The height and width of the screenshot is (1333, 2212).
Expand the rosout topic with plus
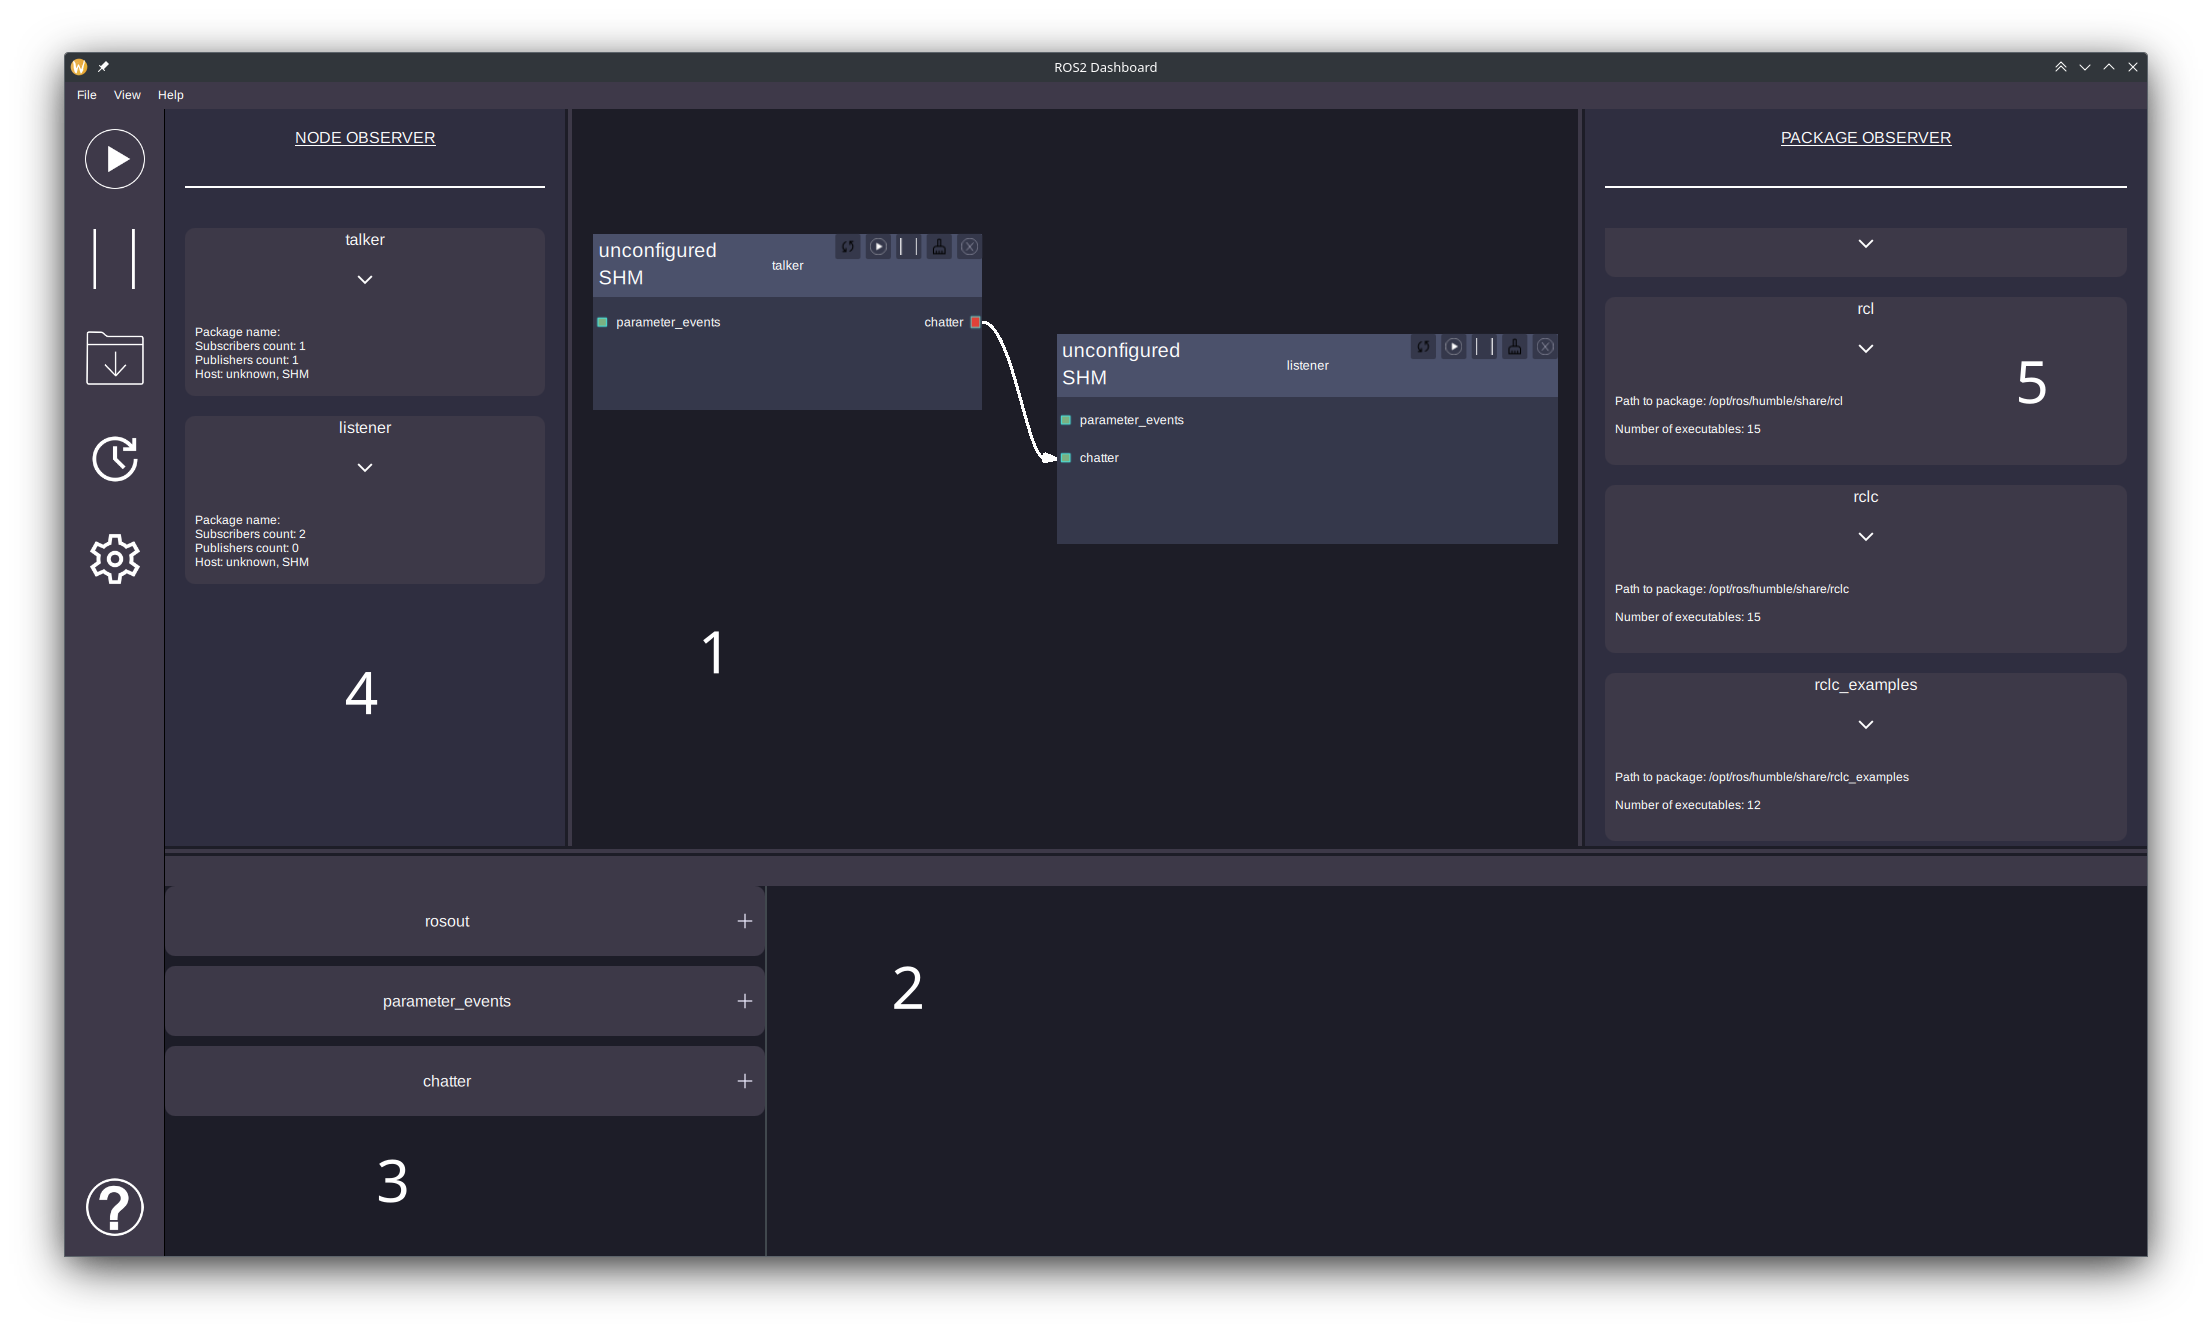point(744,921)
